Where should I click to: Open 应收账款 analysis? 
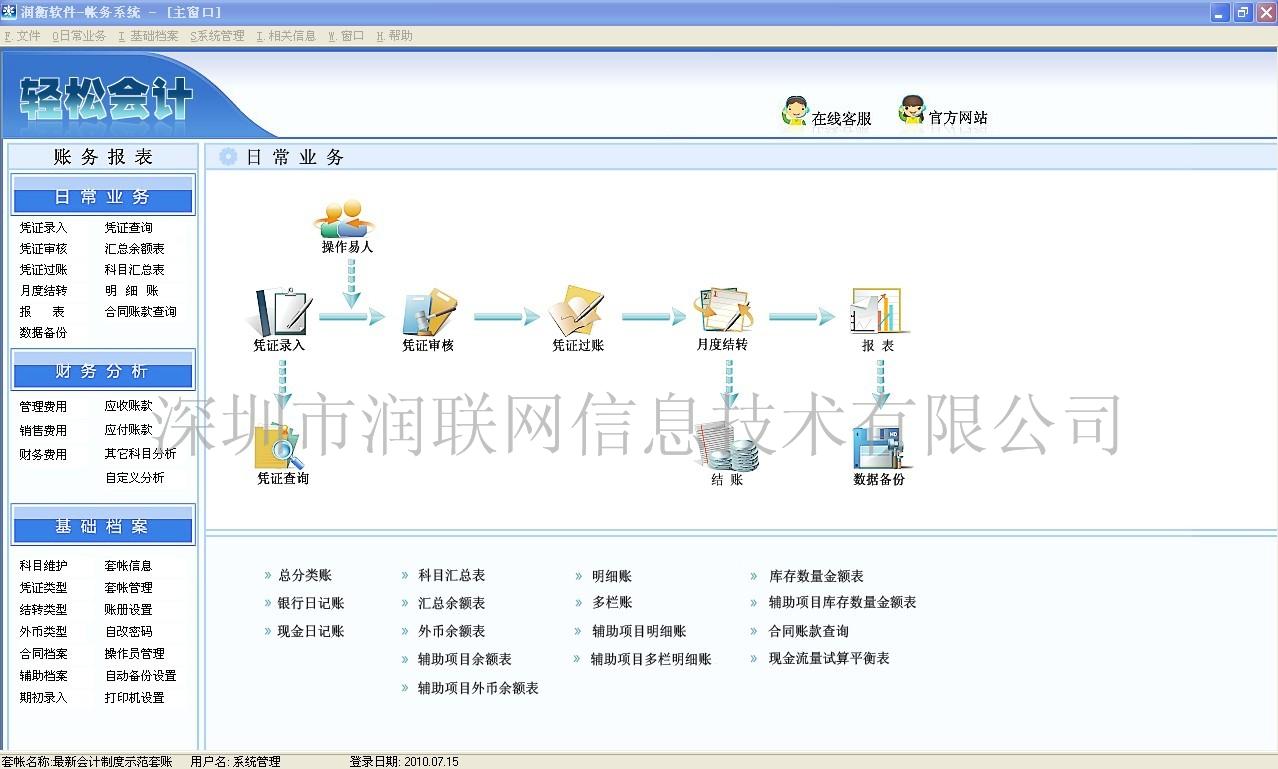coord(129,406)
